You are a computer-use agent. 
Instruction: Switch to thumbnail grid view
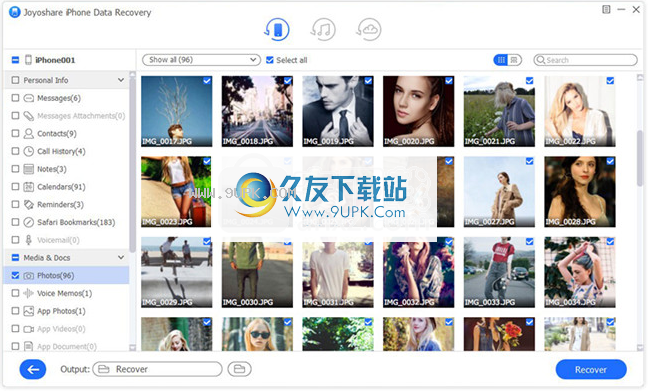[501, 60]
